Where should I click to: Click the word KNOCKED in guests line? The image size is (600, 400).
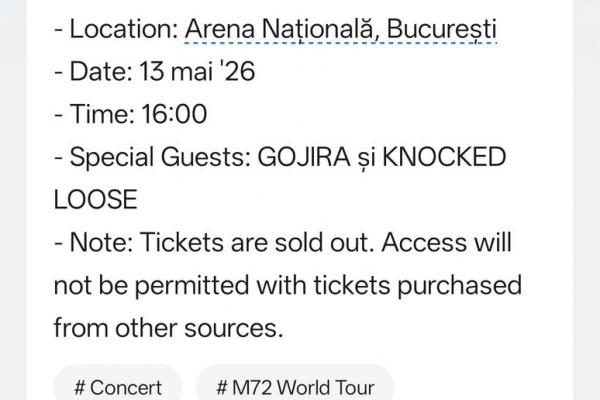(x=444, y=157)
